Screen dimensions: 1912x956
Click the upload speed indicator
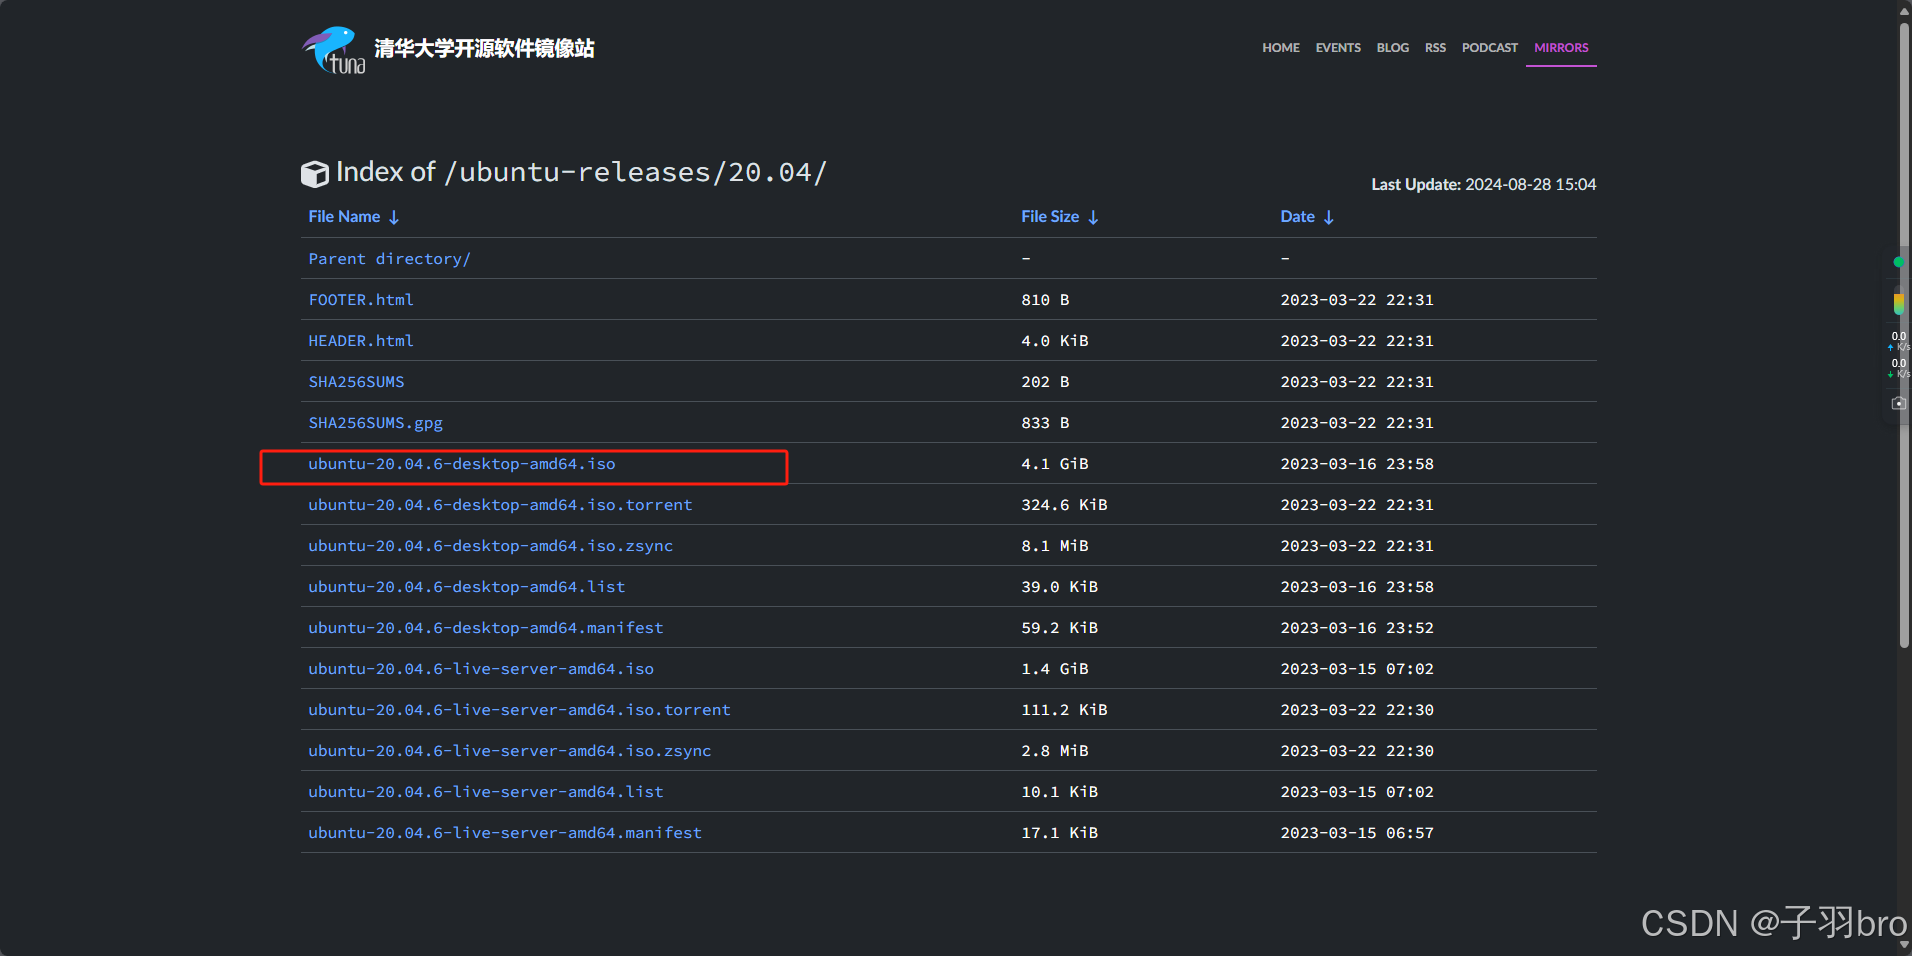tap(1898, 341)
